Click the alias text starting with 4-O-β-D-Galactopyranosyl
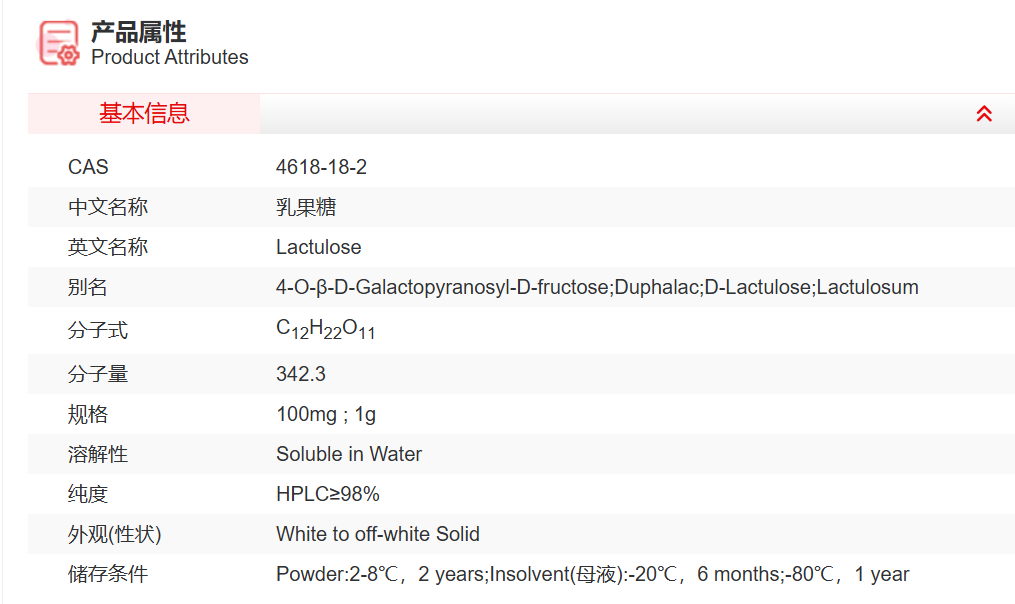The width and height of the screenshot is (1015, 604). click(596, 287)
